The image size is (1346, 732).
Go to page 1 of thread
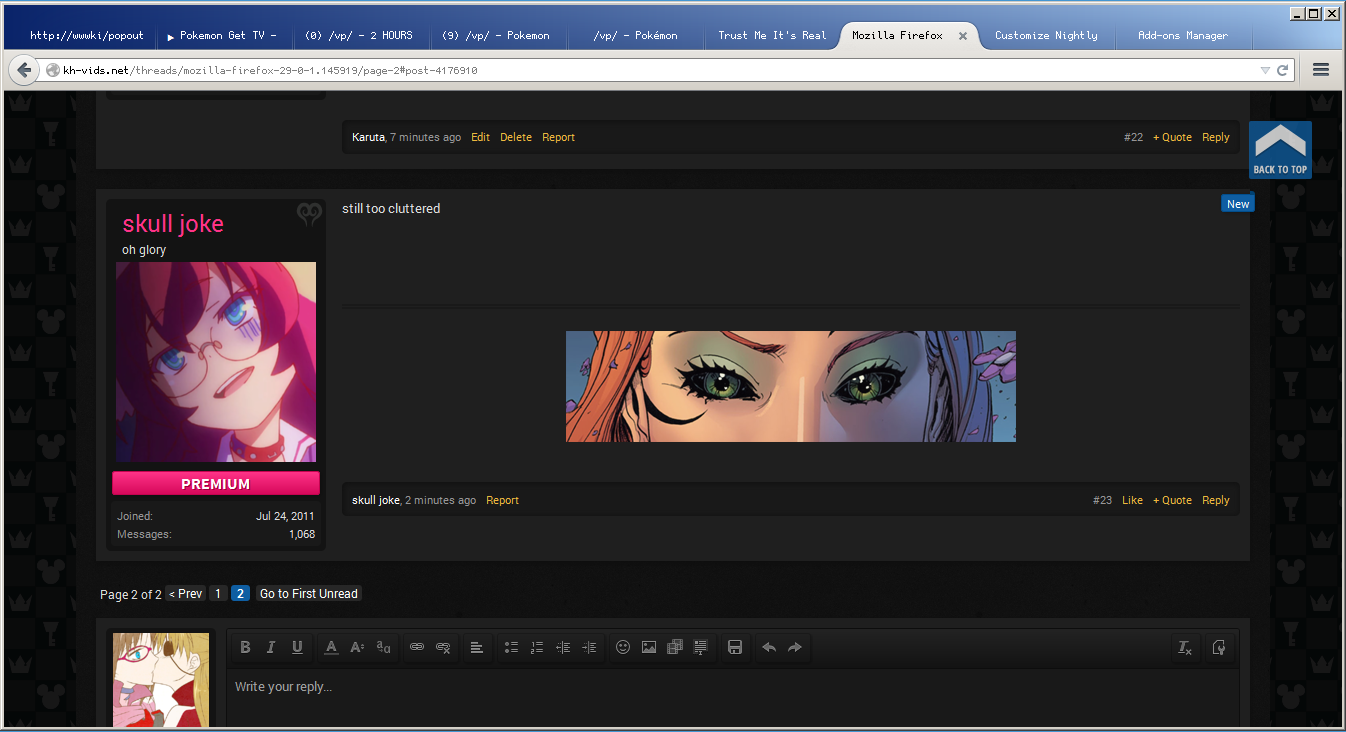[219, 594]
